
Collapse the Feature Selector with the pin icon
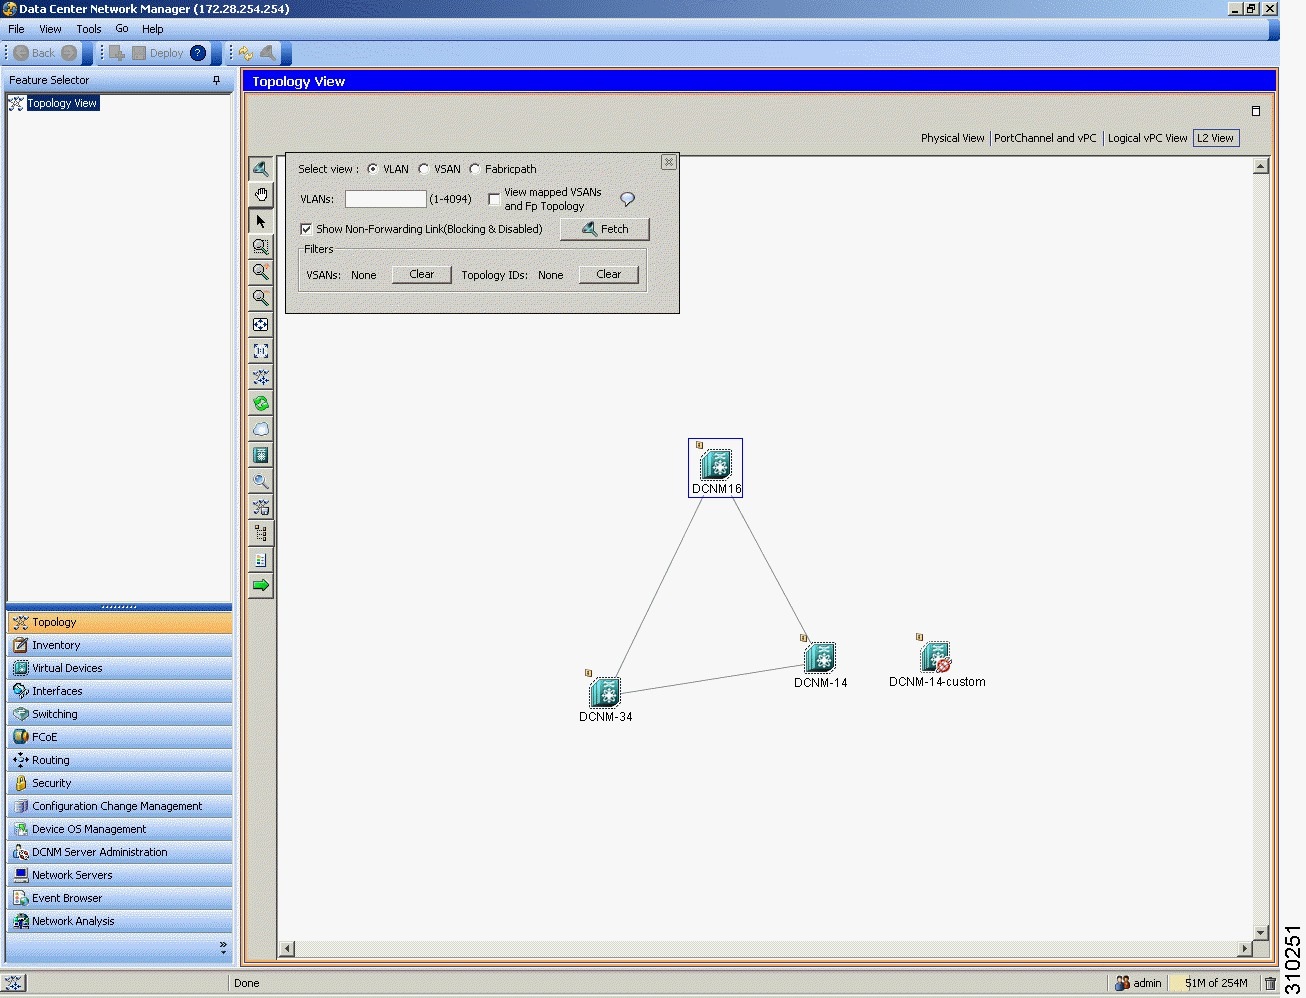click(x=216, y=80)
